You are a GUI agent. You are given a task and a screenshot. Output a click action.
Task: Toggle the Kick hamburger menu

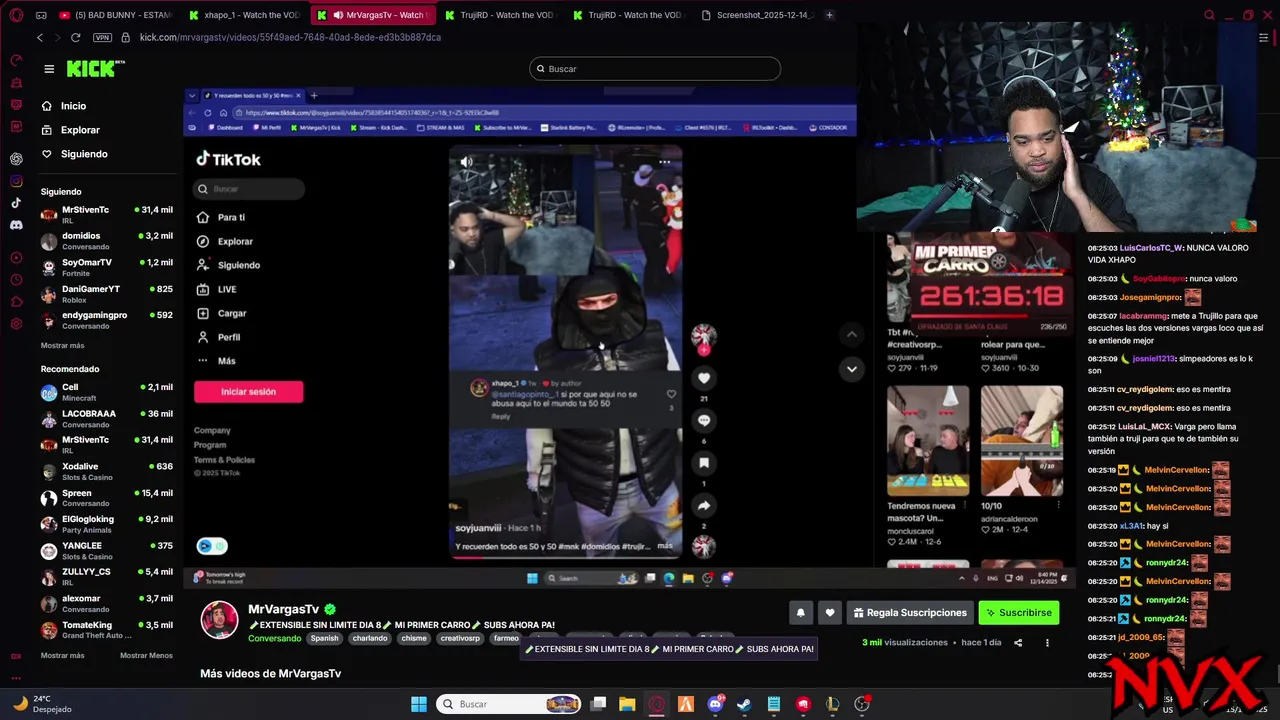click(49, 69)
